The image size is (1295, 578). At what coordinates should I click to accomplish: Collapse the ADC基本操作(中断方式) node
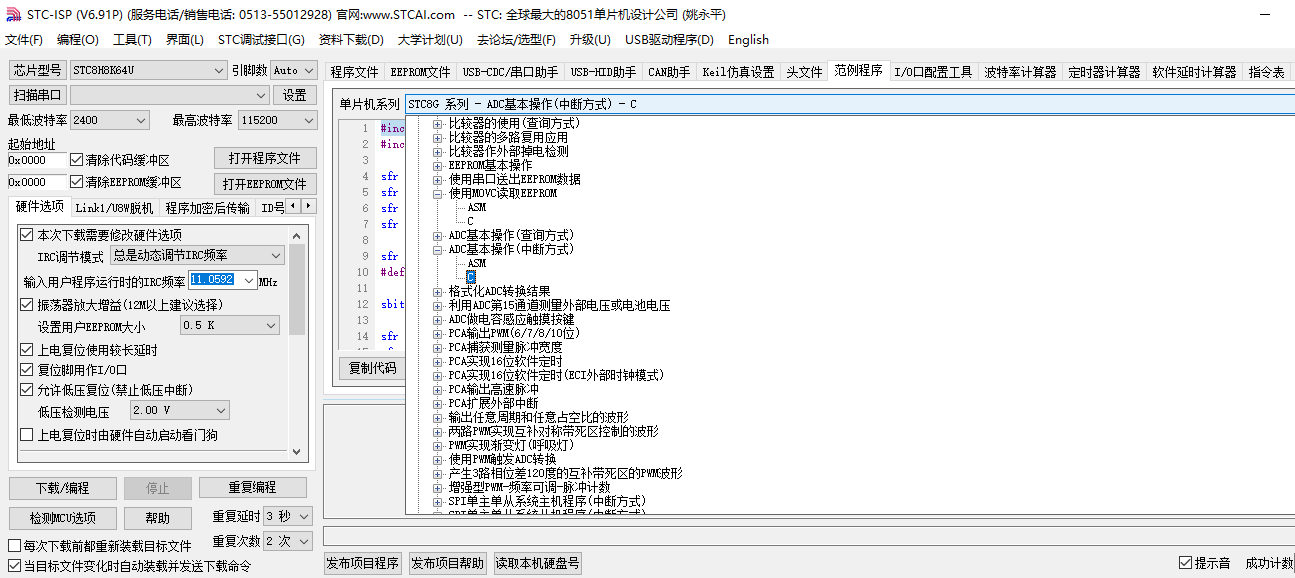point(438,250)
